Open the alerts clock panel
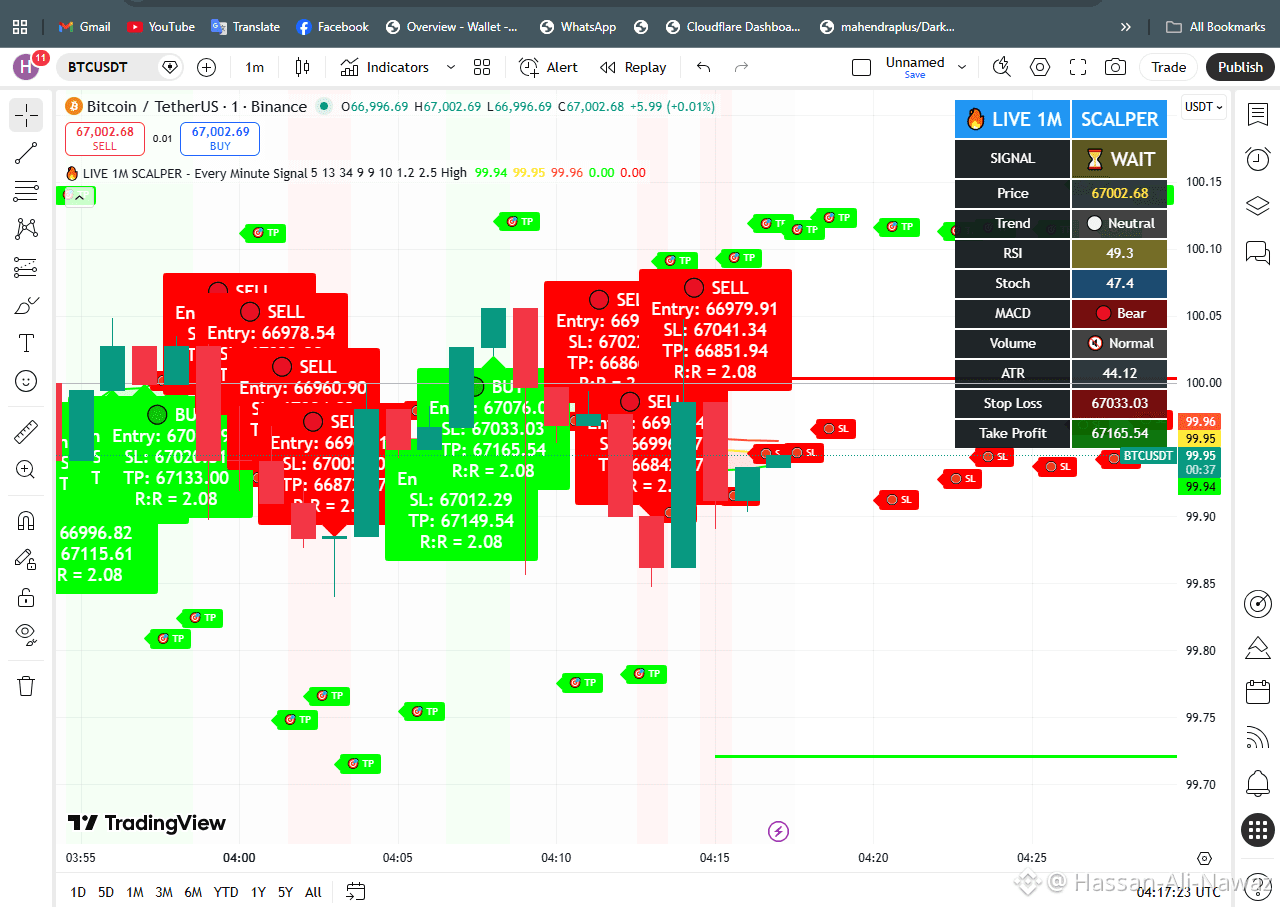Viewport: 1280px width, 907px height. pos(1257,159)
